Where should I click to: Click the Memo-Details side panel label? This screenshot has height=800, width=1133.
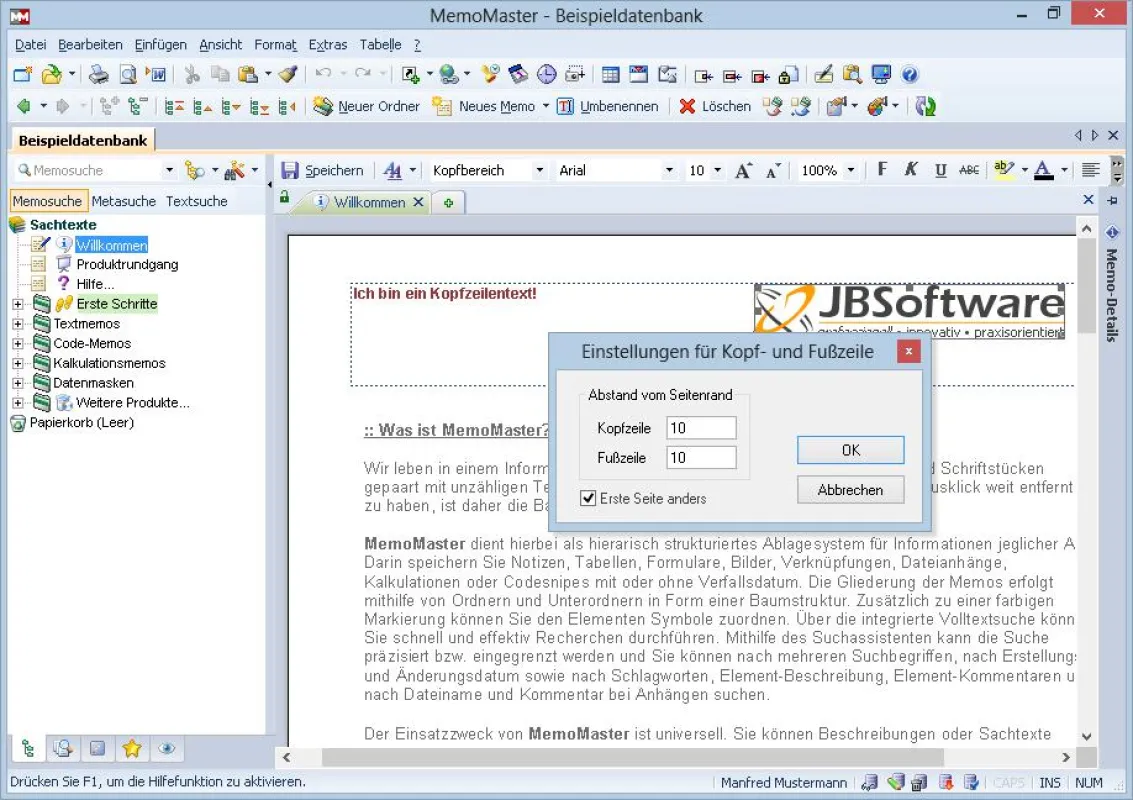1112,295
